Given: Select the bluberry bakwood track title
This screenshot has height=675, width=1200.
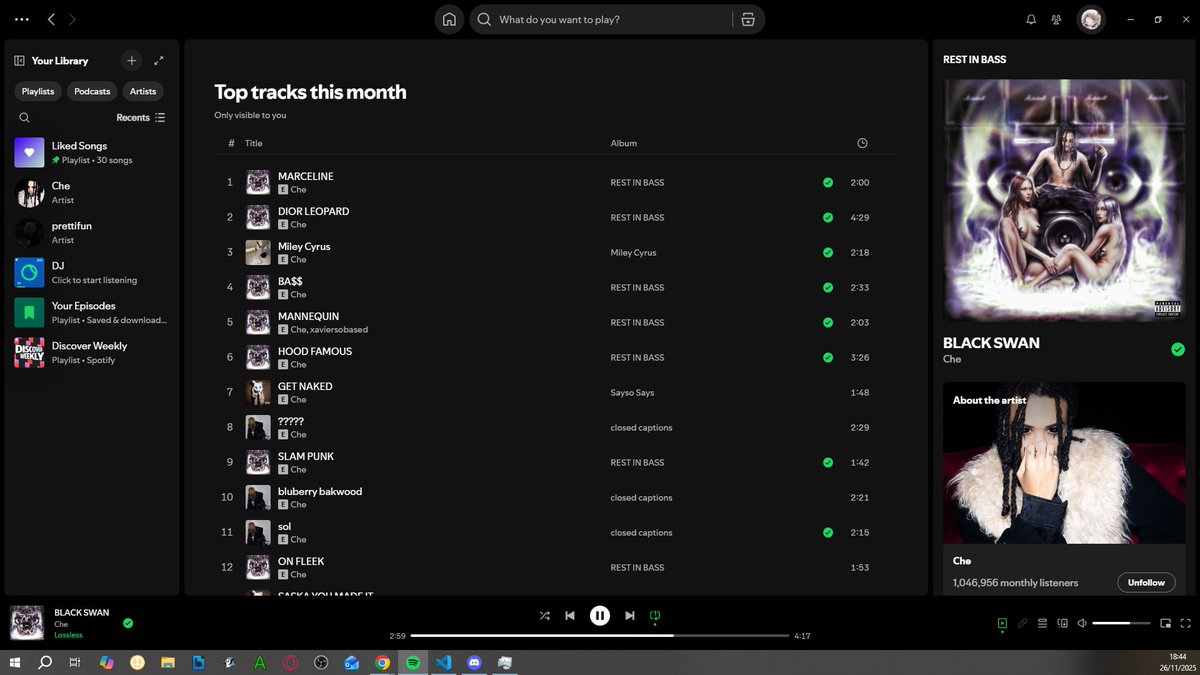Looking at the screenshot, I should [320, 491].
